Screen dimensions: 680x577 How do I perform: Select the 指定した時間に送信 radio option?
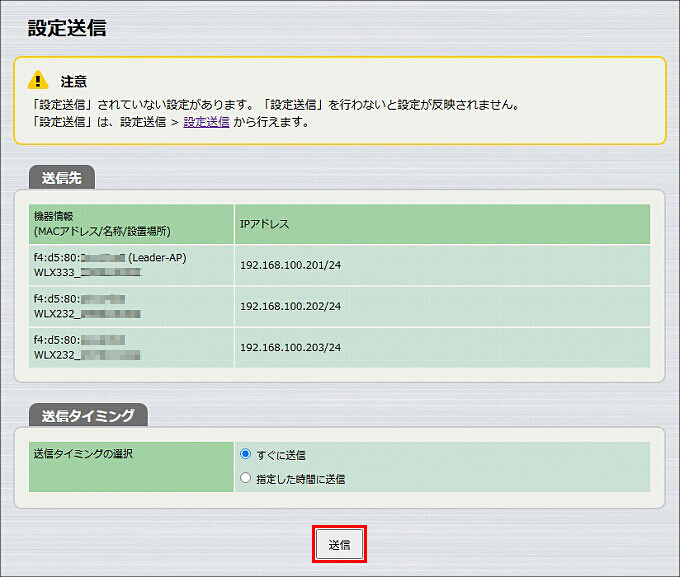click(245, 478)
